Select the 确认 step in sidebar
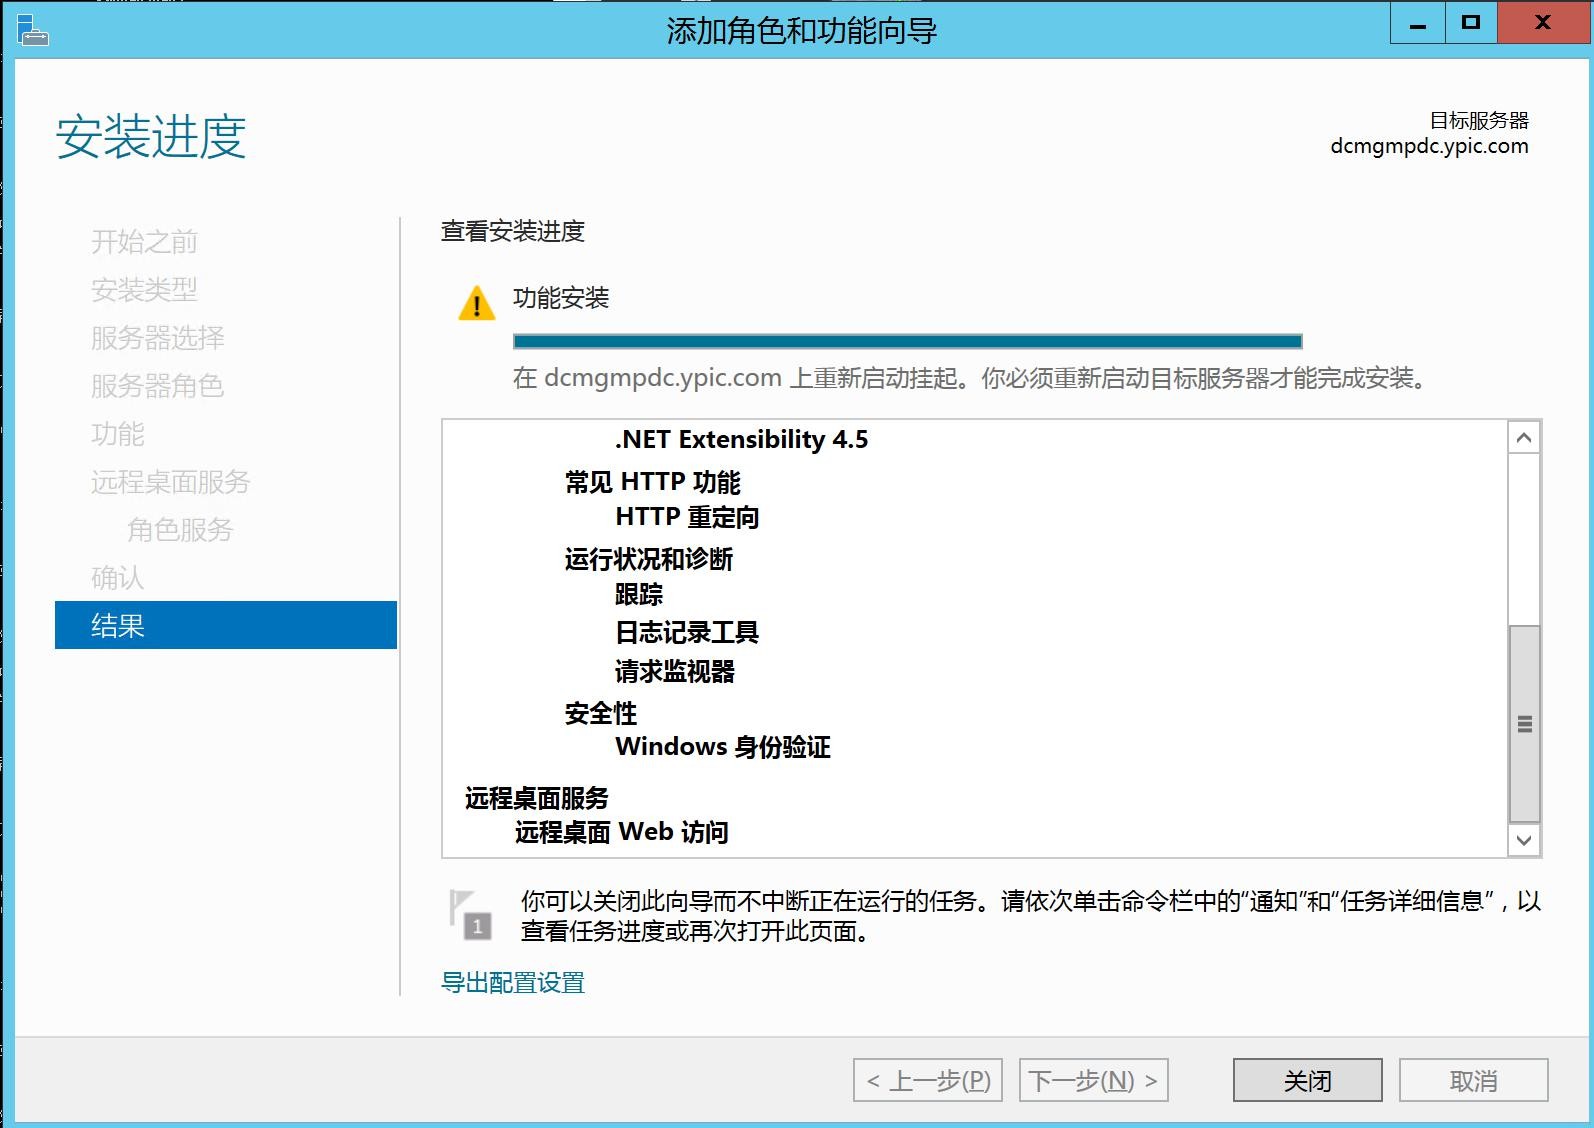This screenshot has height=1128, width=1594. click(x=118, y=578)
